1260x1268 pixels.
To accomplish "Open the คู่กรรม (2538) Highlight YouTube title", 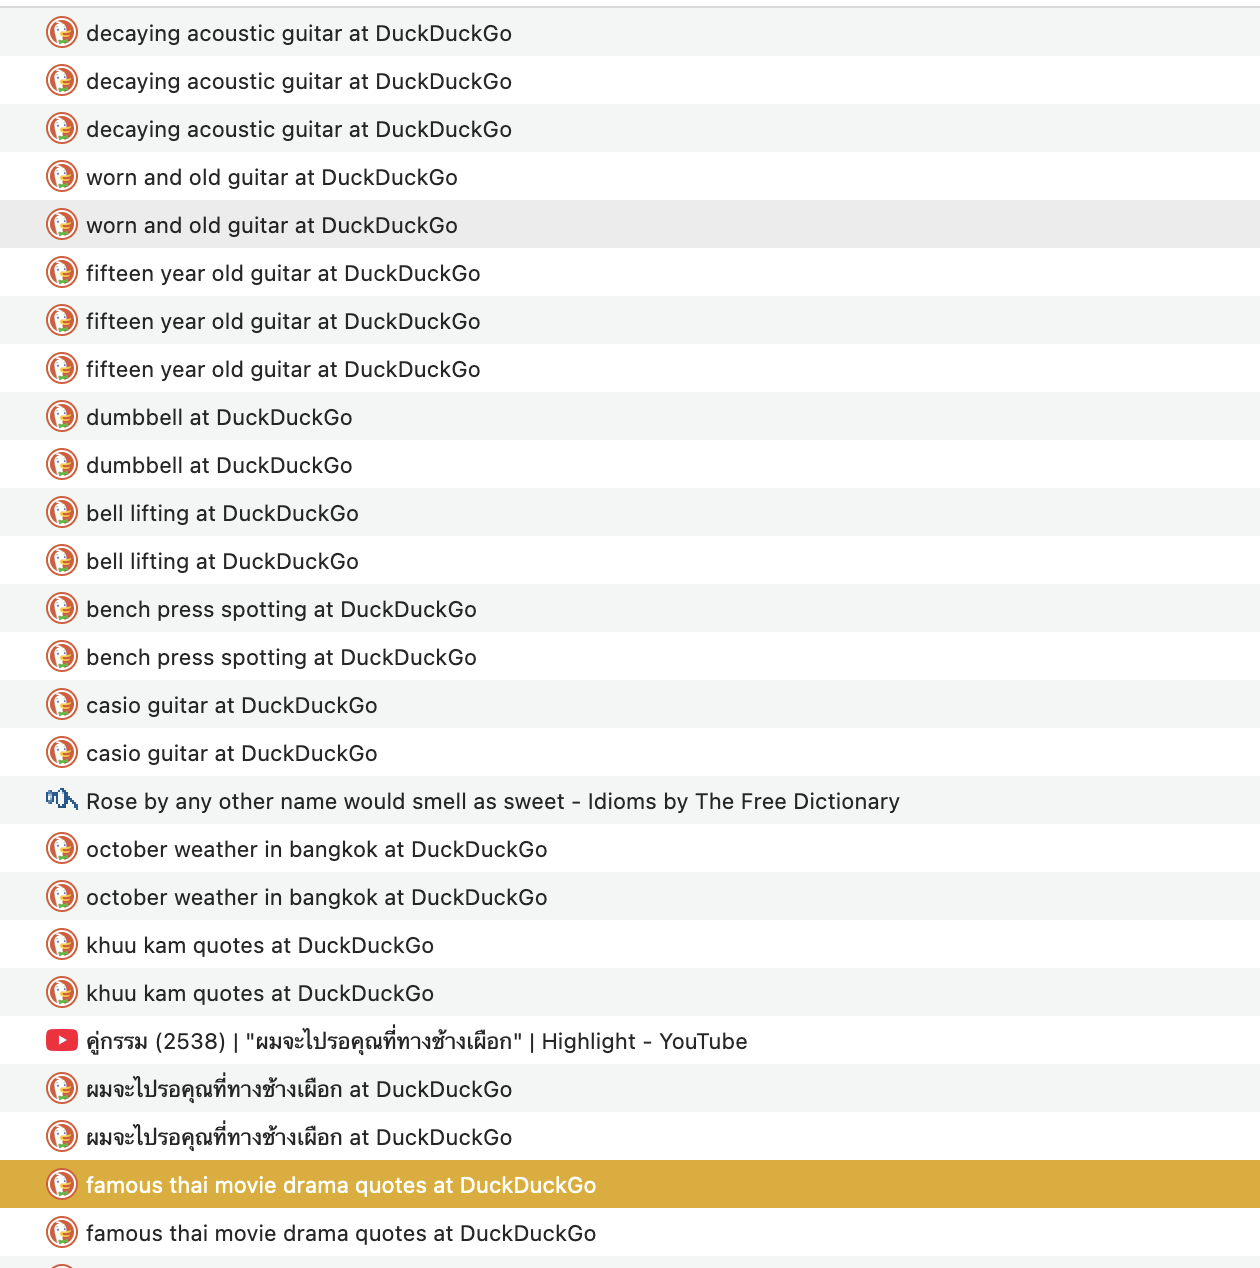I will 416,1041.
